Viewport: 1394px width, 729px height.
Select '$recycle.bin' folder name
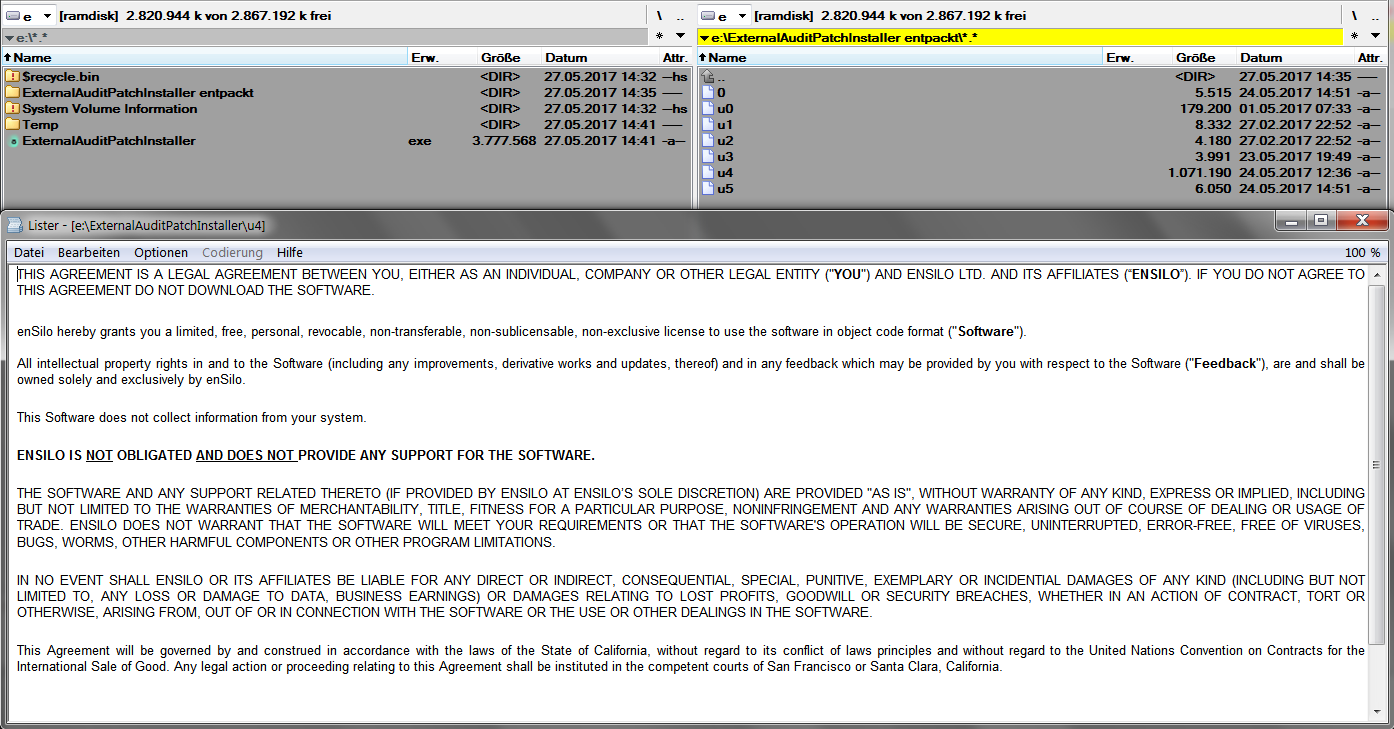(x=61, y=77)
